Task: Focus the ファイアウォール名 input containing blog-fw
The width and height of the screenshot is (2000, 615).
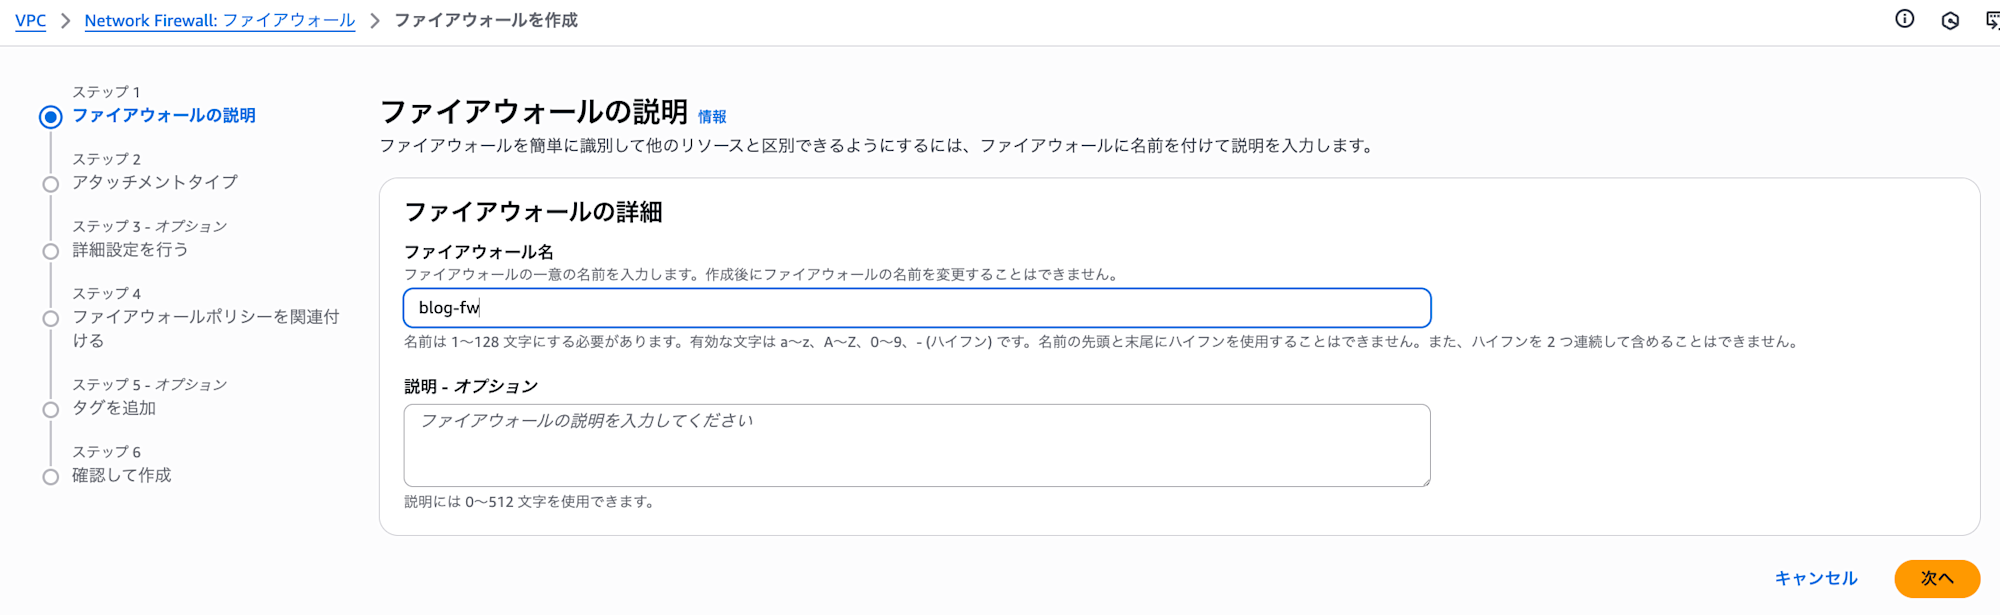Action: click(x=916, y=308)
